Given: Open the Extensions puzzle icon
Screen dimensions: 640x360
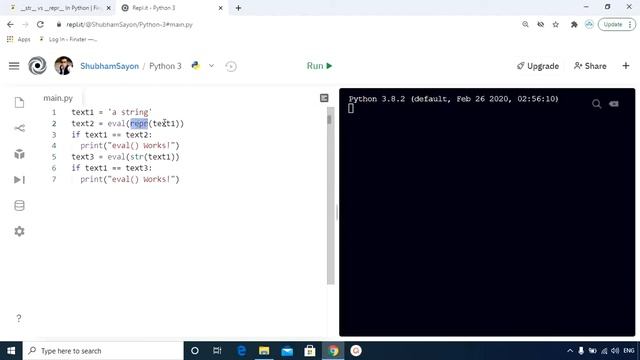Looking at the screenshot, I should tap(574, 24).
